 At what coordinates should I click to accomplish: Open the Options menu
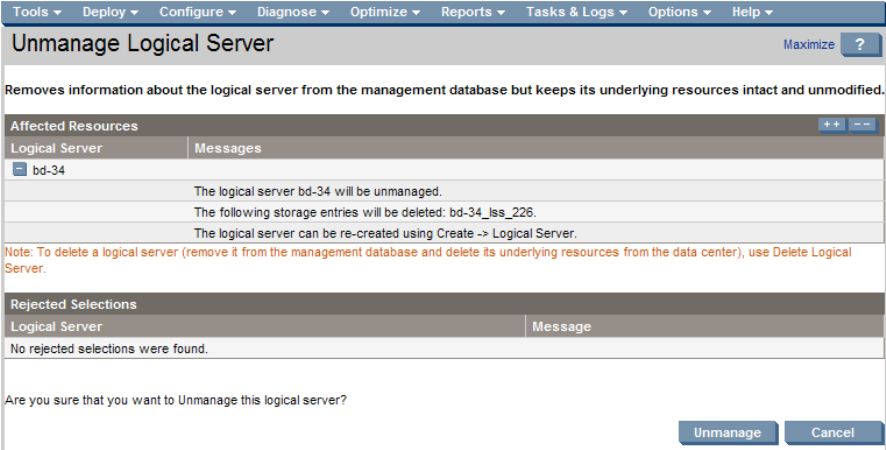(680, 12)
